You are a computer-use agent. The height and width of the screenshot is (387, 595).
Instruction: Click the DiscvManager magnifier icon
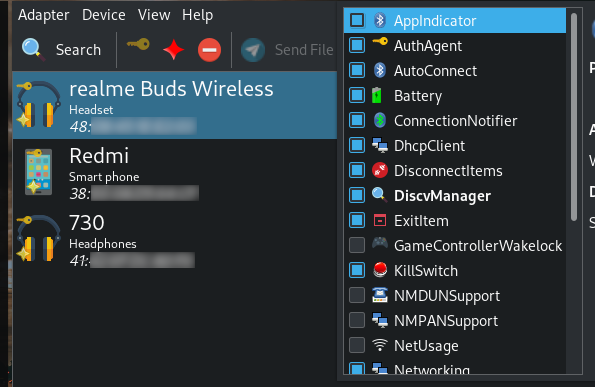coord(380,195)
